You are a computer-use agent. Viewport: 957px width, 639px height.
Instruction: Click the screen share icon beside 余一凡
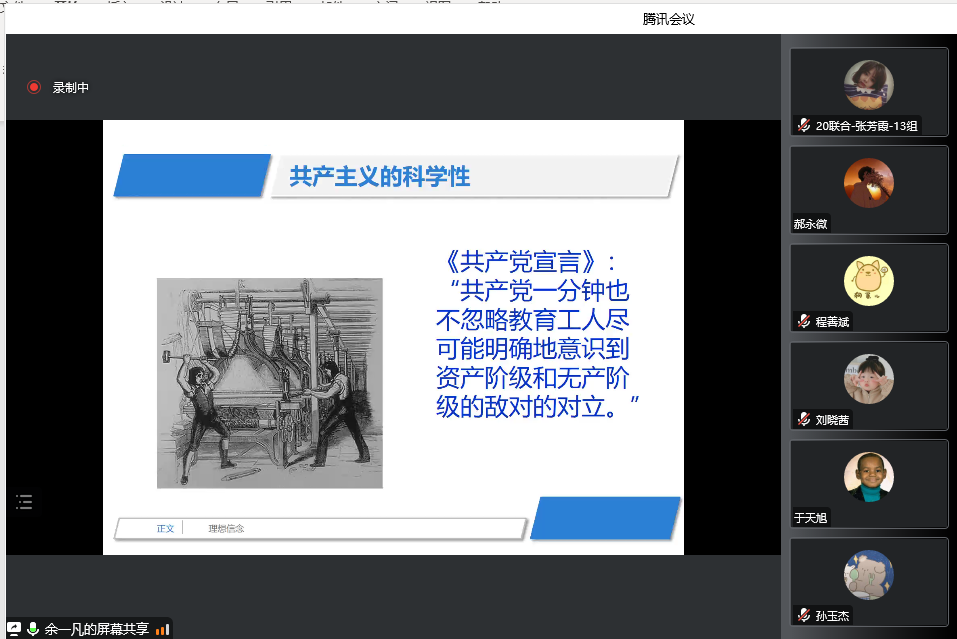click(14, 629)
